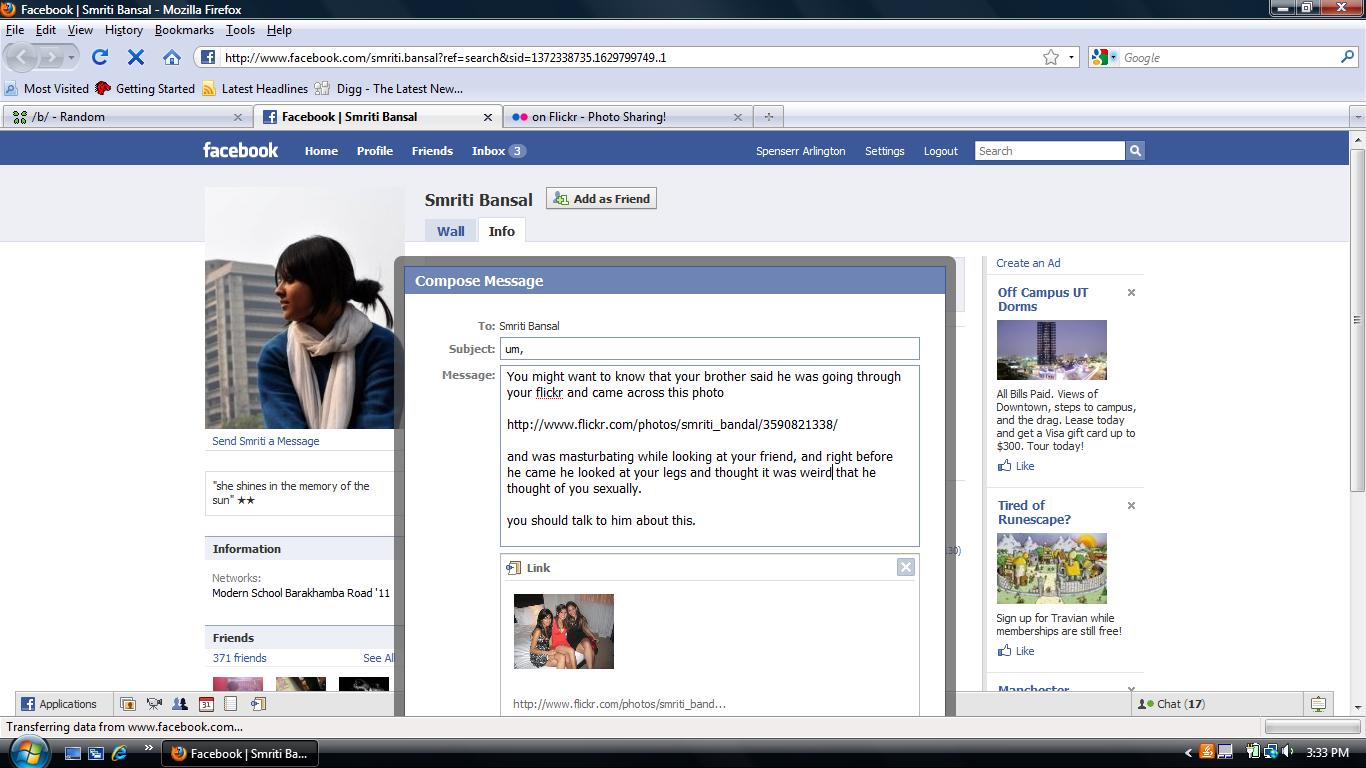Open Most Visited bookmarks folder
This screenshot has width=1366, height=768.
[x=47, y=88]
